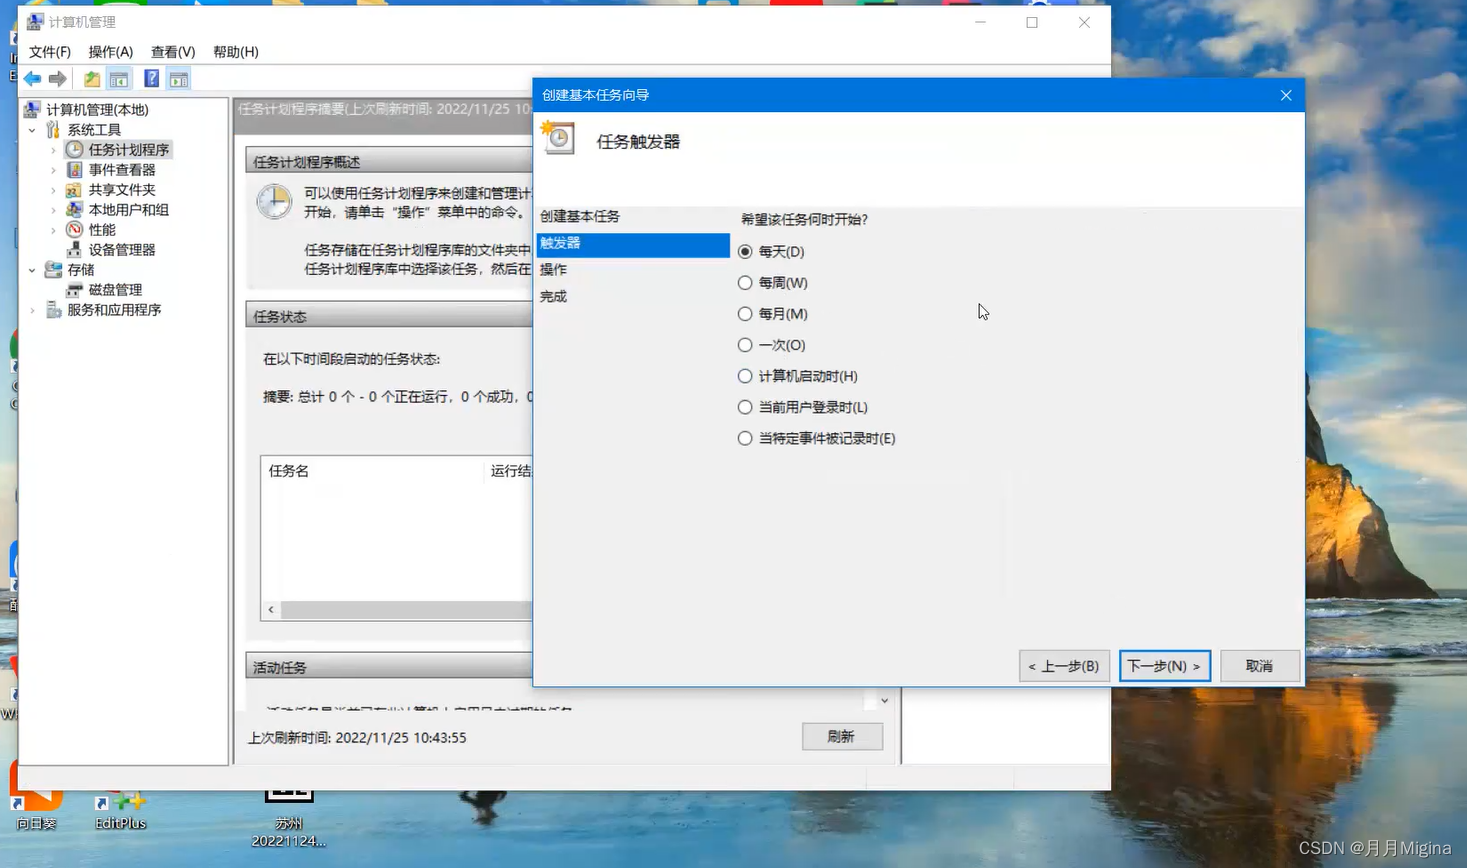Open the Help icon in the toolbar

click(150, 77)
